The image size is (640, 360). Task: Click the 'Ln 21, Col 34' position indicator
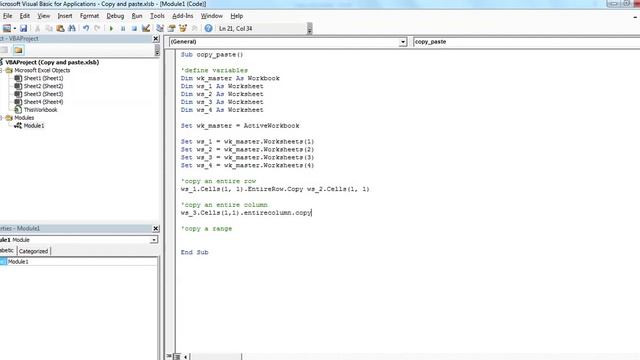pos(236,29)
